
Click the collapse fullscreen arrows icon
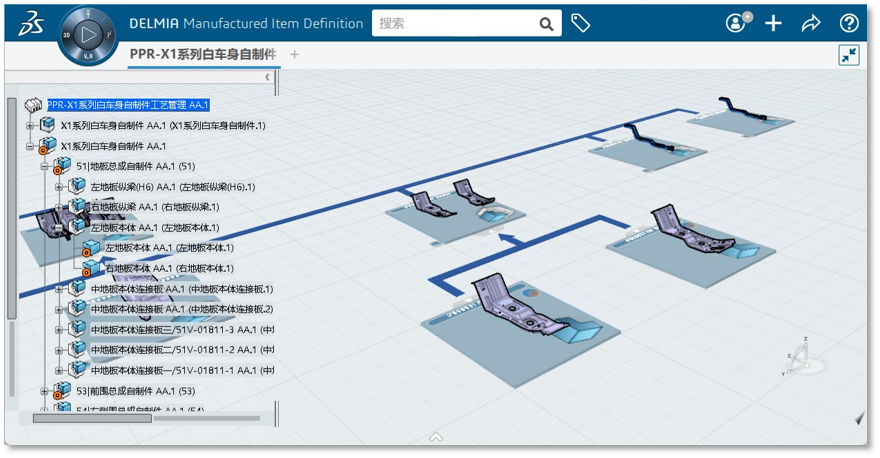849,55
